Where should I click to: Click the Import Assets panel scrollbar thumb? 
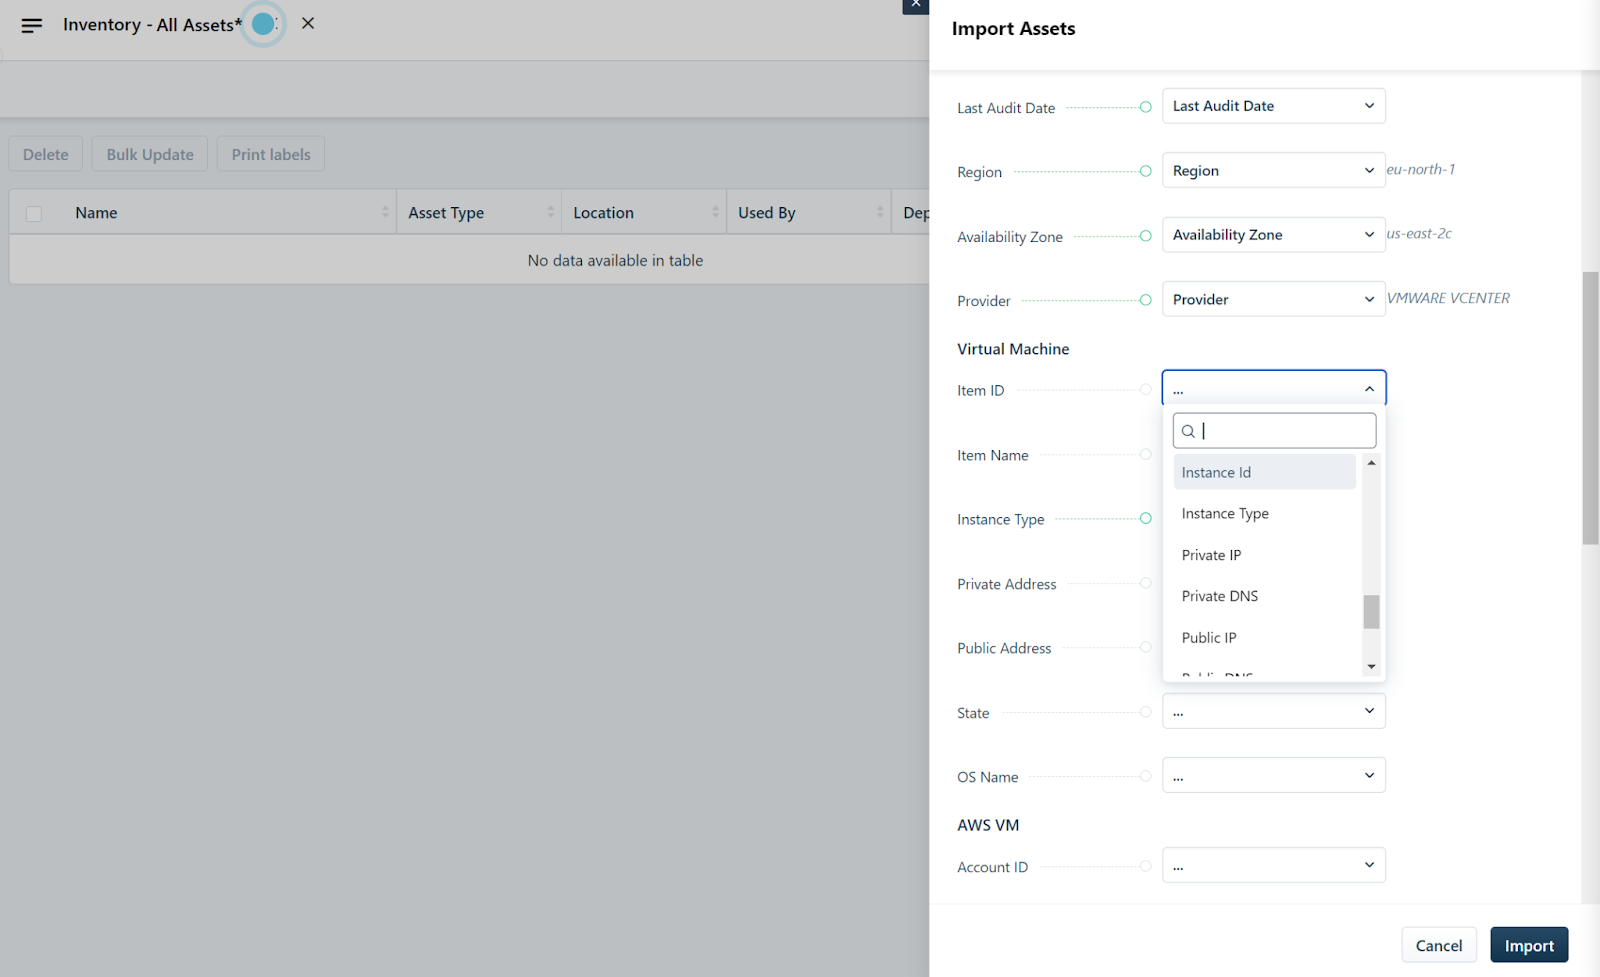[1590, 408]
